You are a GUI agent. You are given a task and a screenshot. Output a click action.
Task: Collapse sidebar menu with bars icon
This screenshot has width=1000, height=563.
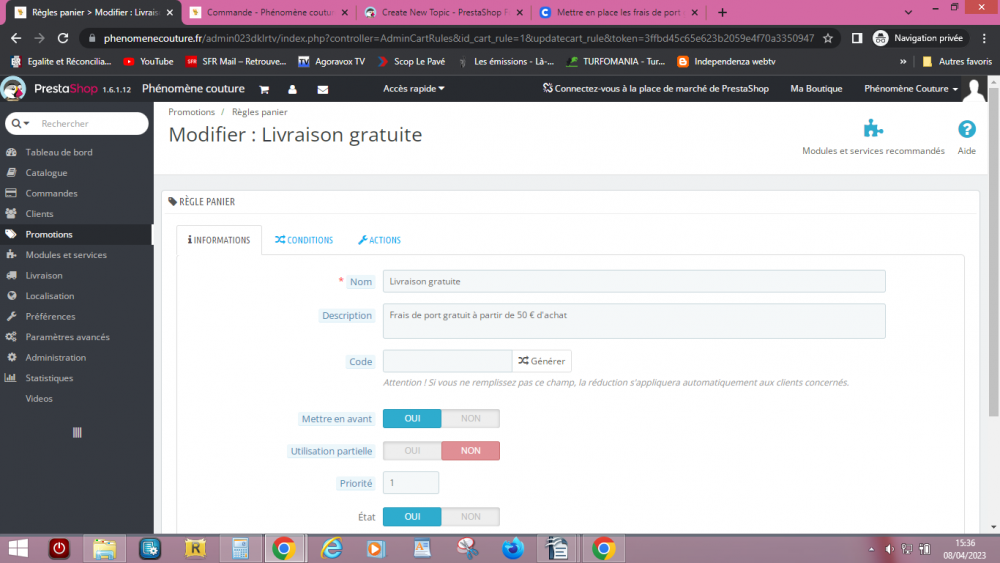click(77, 432)
